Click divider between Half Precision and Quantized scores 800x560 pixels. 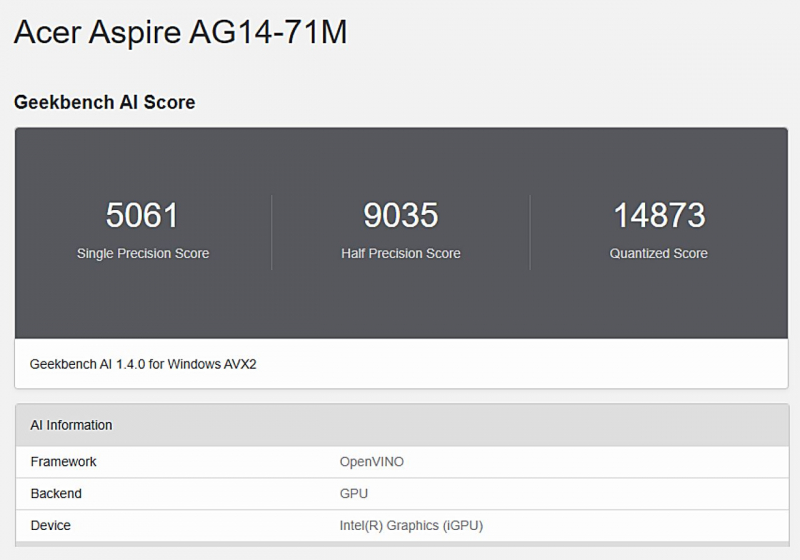[529, 232]
